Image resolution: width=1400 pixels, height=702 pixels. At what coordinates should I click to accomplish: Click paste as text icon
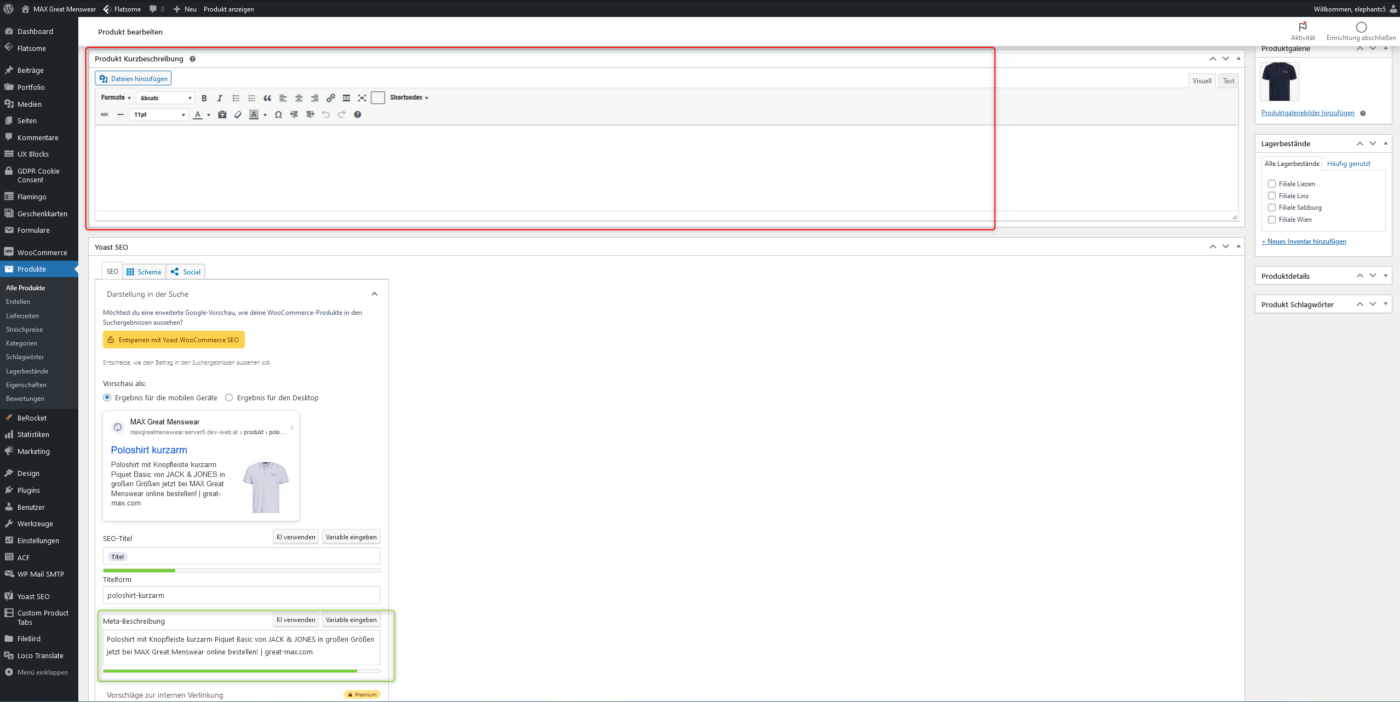pyautogui.click(x=222, y=115)
